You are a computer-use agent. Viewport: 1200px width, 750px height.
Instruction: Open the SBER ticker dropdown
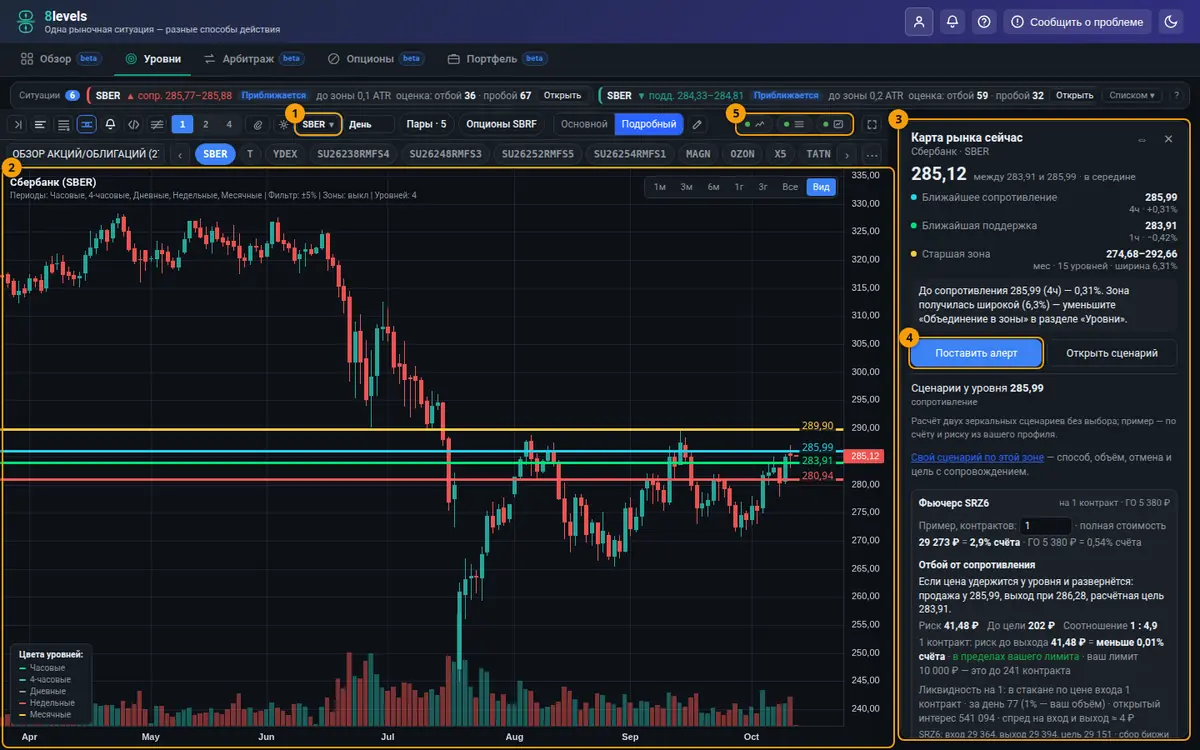(x=319, y=124)
